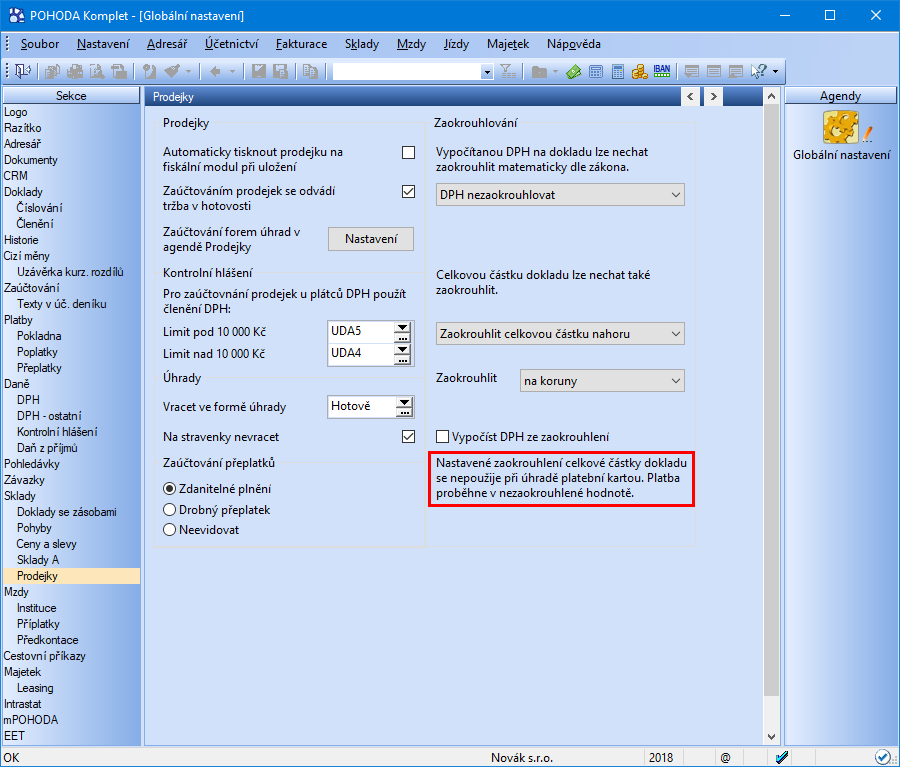Select 'Ceny a slevy' section

(46, 544)
